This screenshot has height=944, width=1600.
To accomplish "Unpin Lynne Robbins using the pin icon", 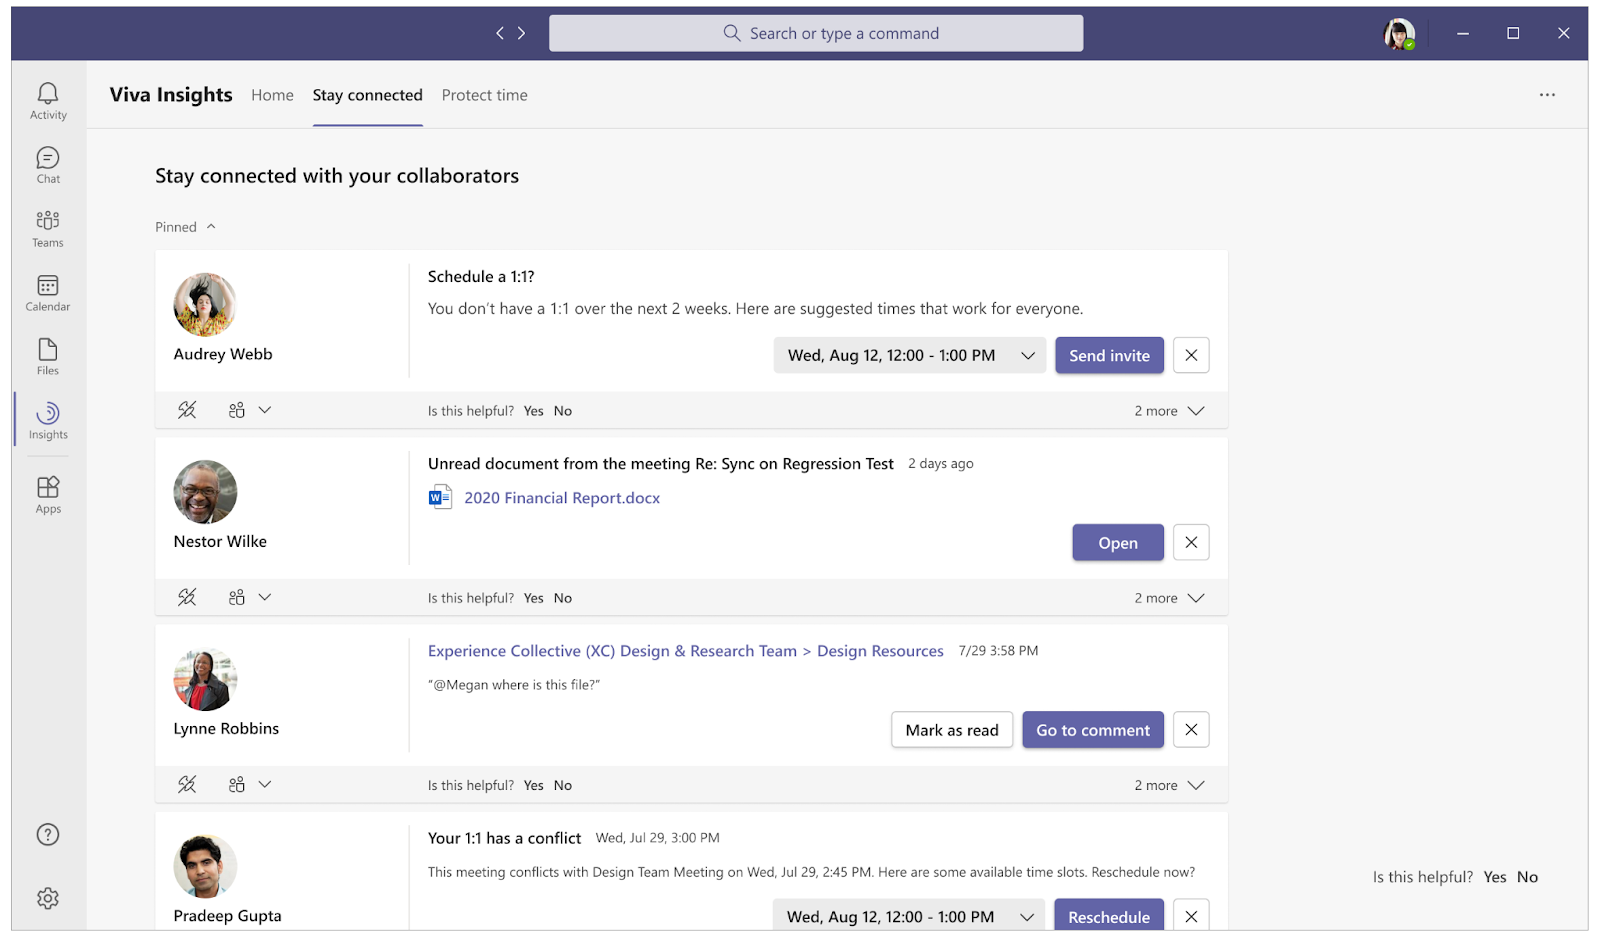I will pos(187,784).
